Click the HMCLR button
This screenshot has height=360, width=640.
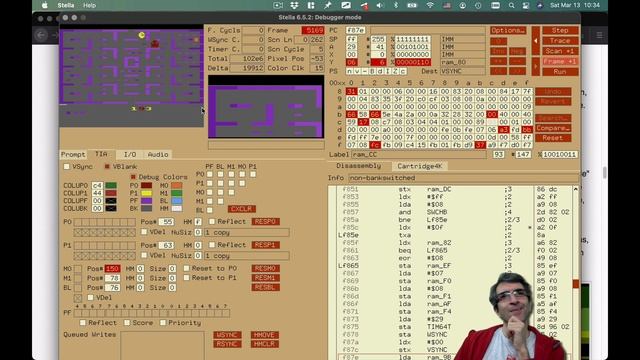pos(264,344)
